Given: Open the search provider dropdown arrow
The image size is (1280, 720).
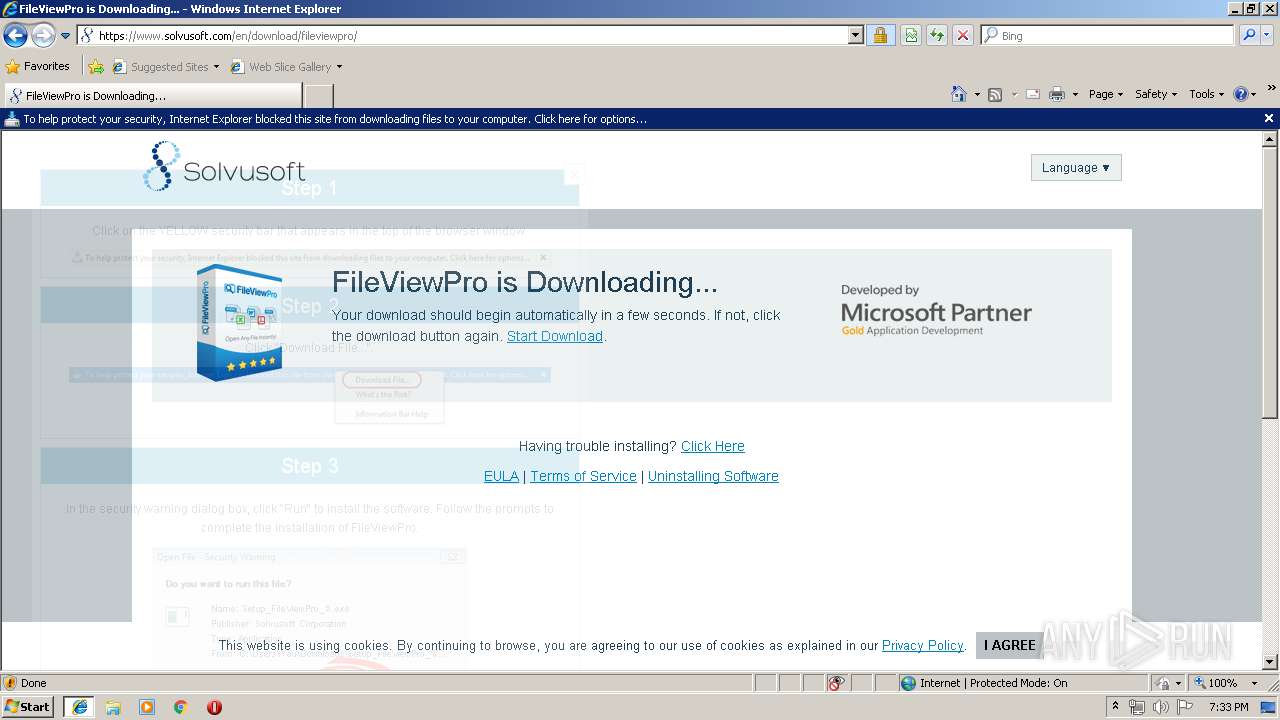Looking at the screenshot, I should pyautogui.click(x=1268, y=35).
